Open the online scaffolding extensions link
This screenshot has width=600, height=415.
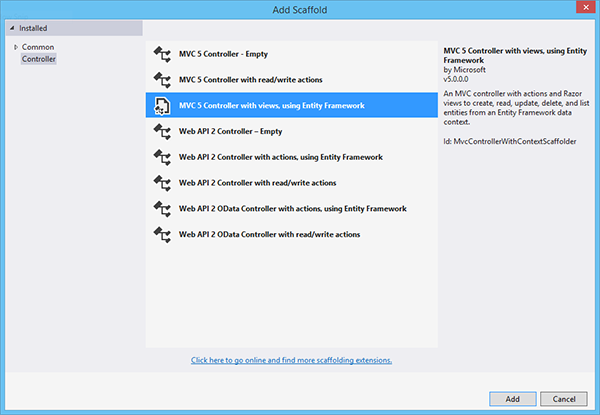[292, 360]
